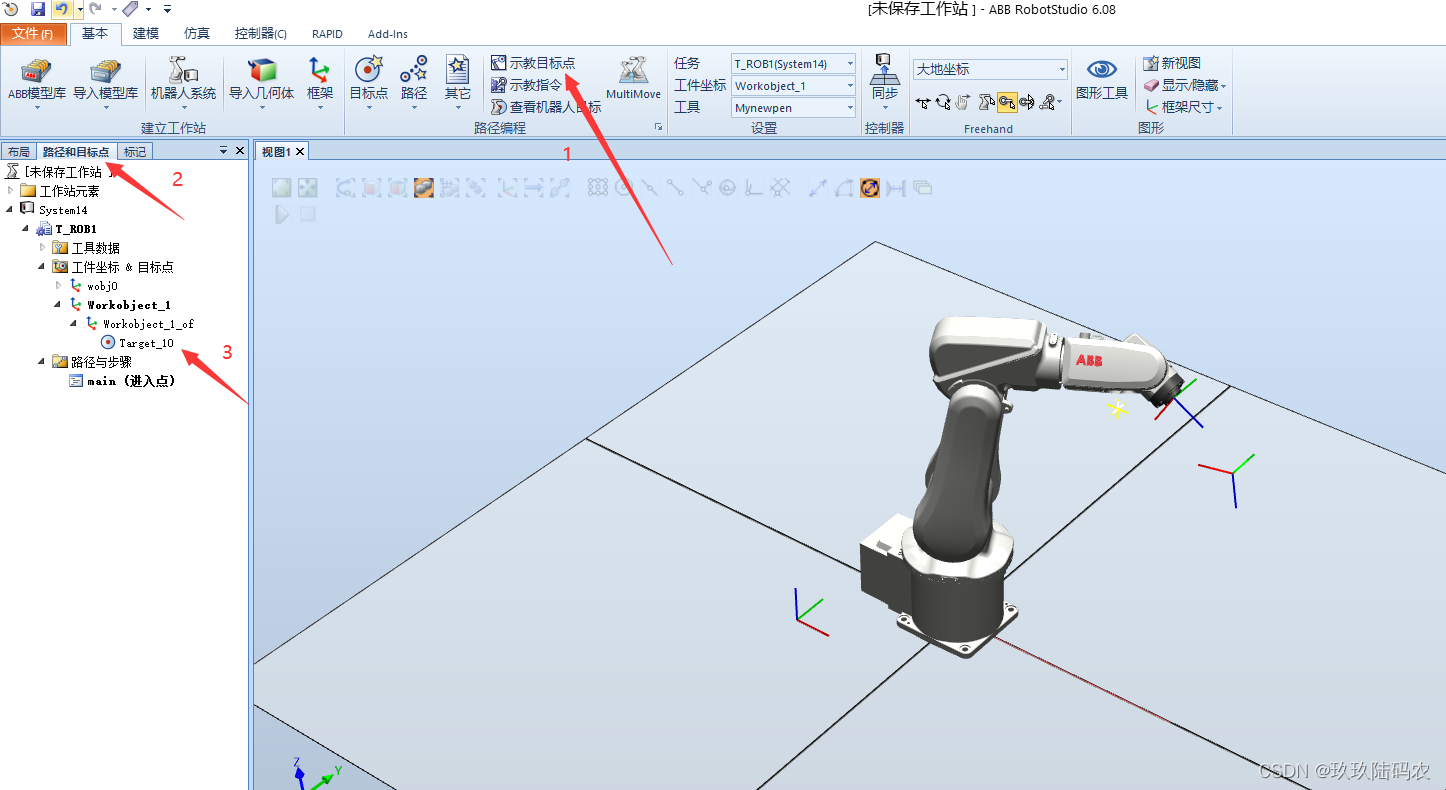Toggle the highlighted Freehand jog reorient tool

(x=1007, y=102)
